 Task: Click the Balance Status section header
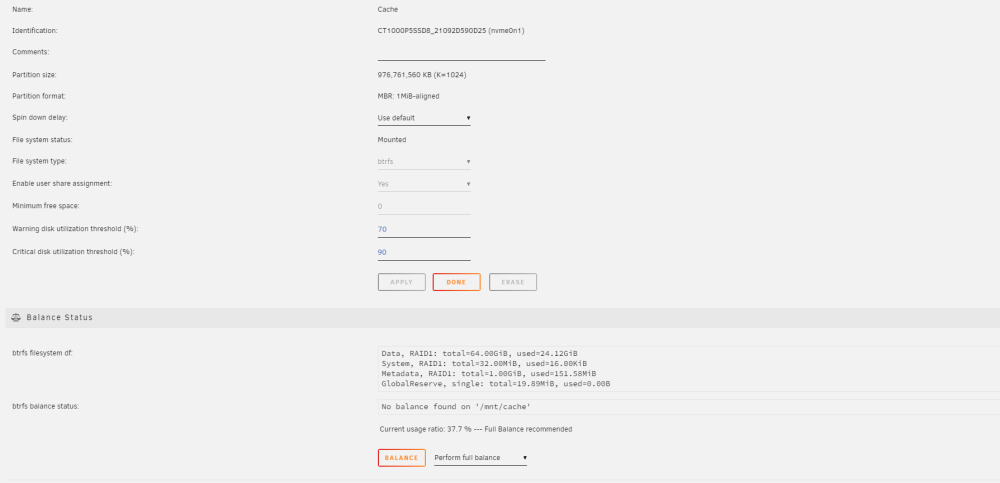click(x=503, y=318)
